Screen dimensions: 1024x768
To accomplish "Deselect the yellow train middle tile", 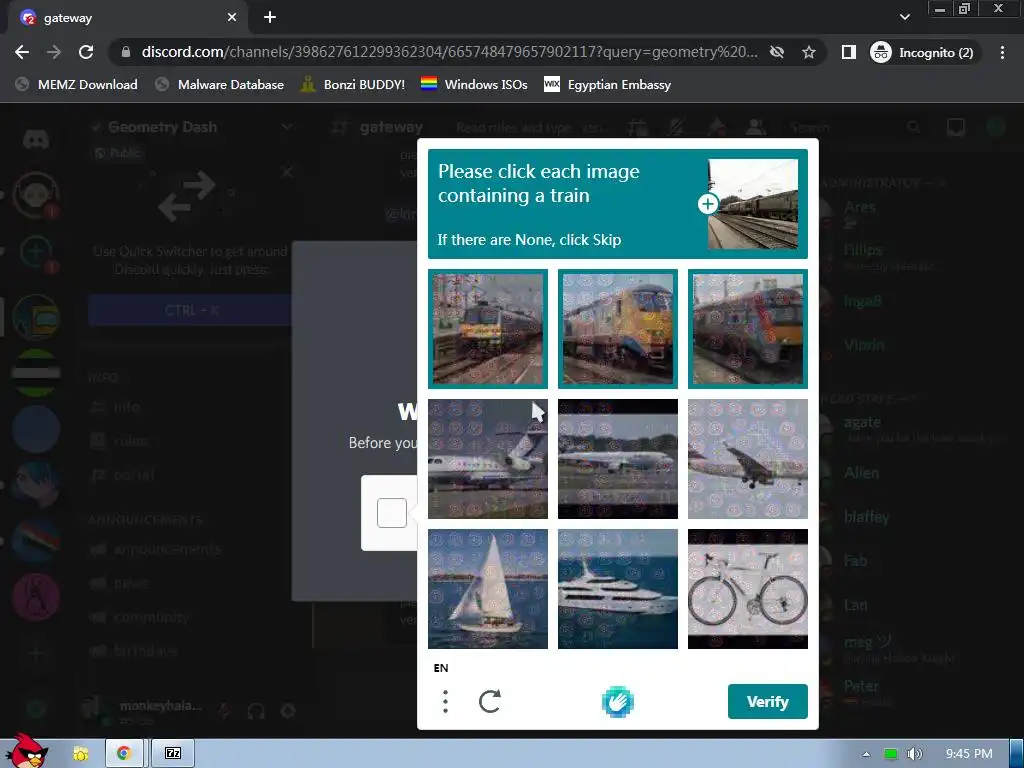I will click(x=618, y=328).
